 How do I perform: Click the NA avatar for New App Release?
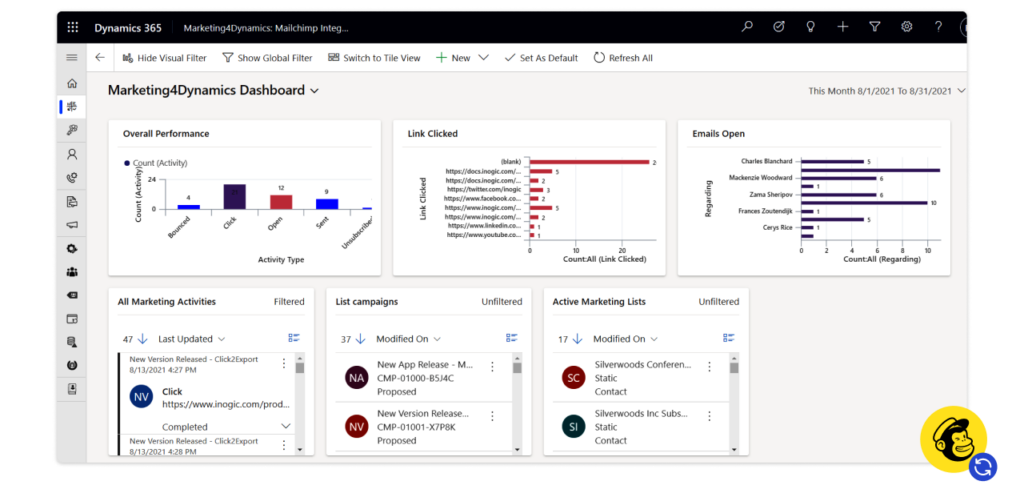[x=357, y=378]
